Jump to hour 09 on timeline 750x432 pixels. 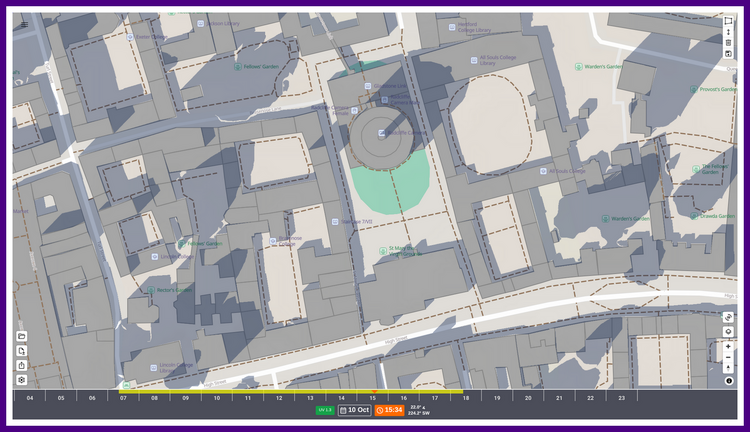(186, 398)
